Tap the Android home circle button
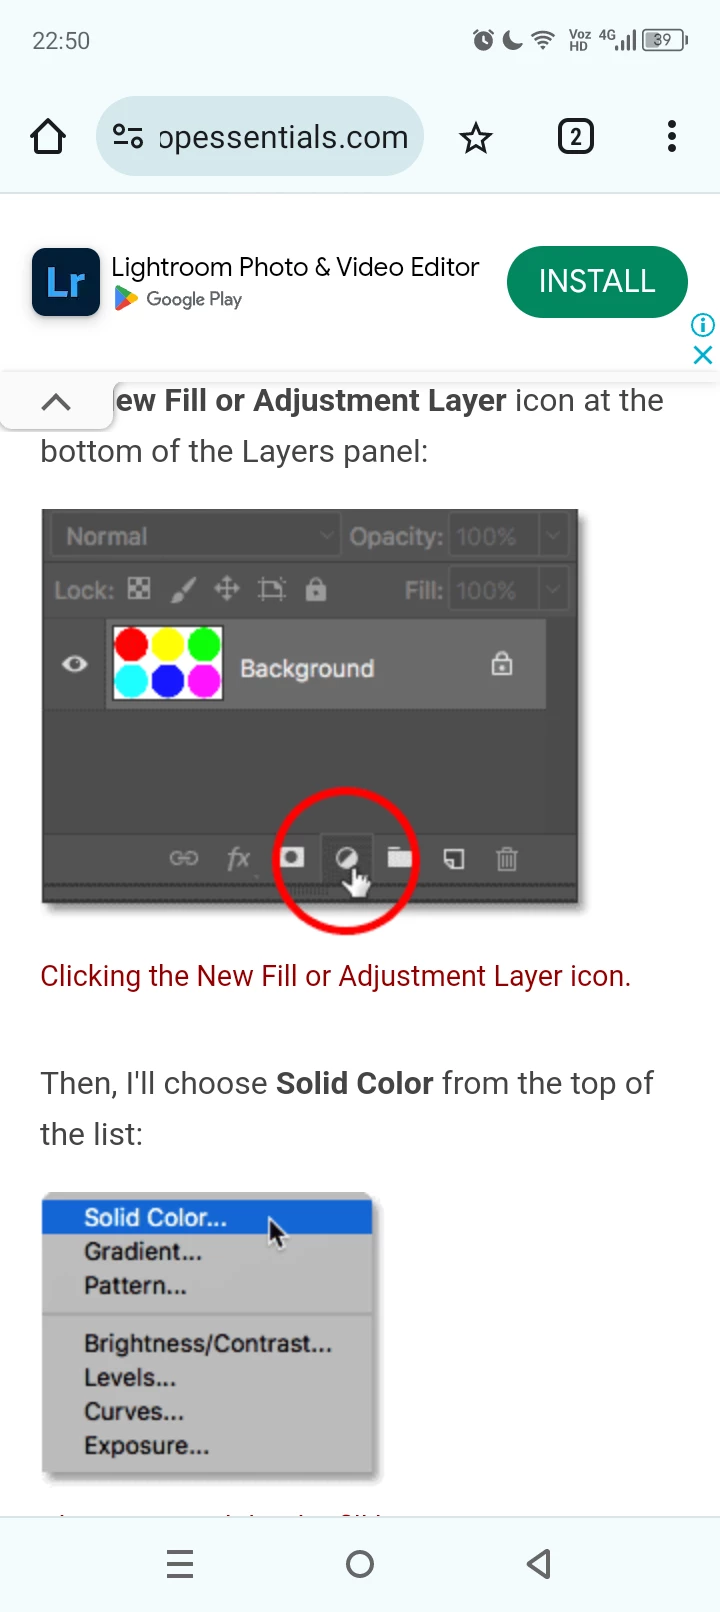The width and height of the screenshot is (720, 1612). [x=360, y=1564]
